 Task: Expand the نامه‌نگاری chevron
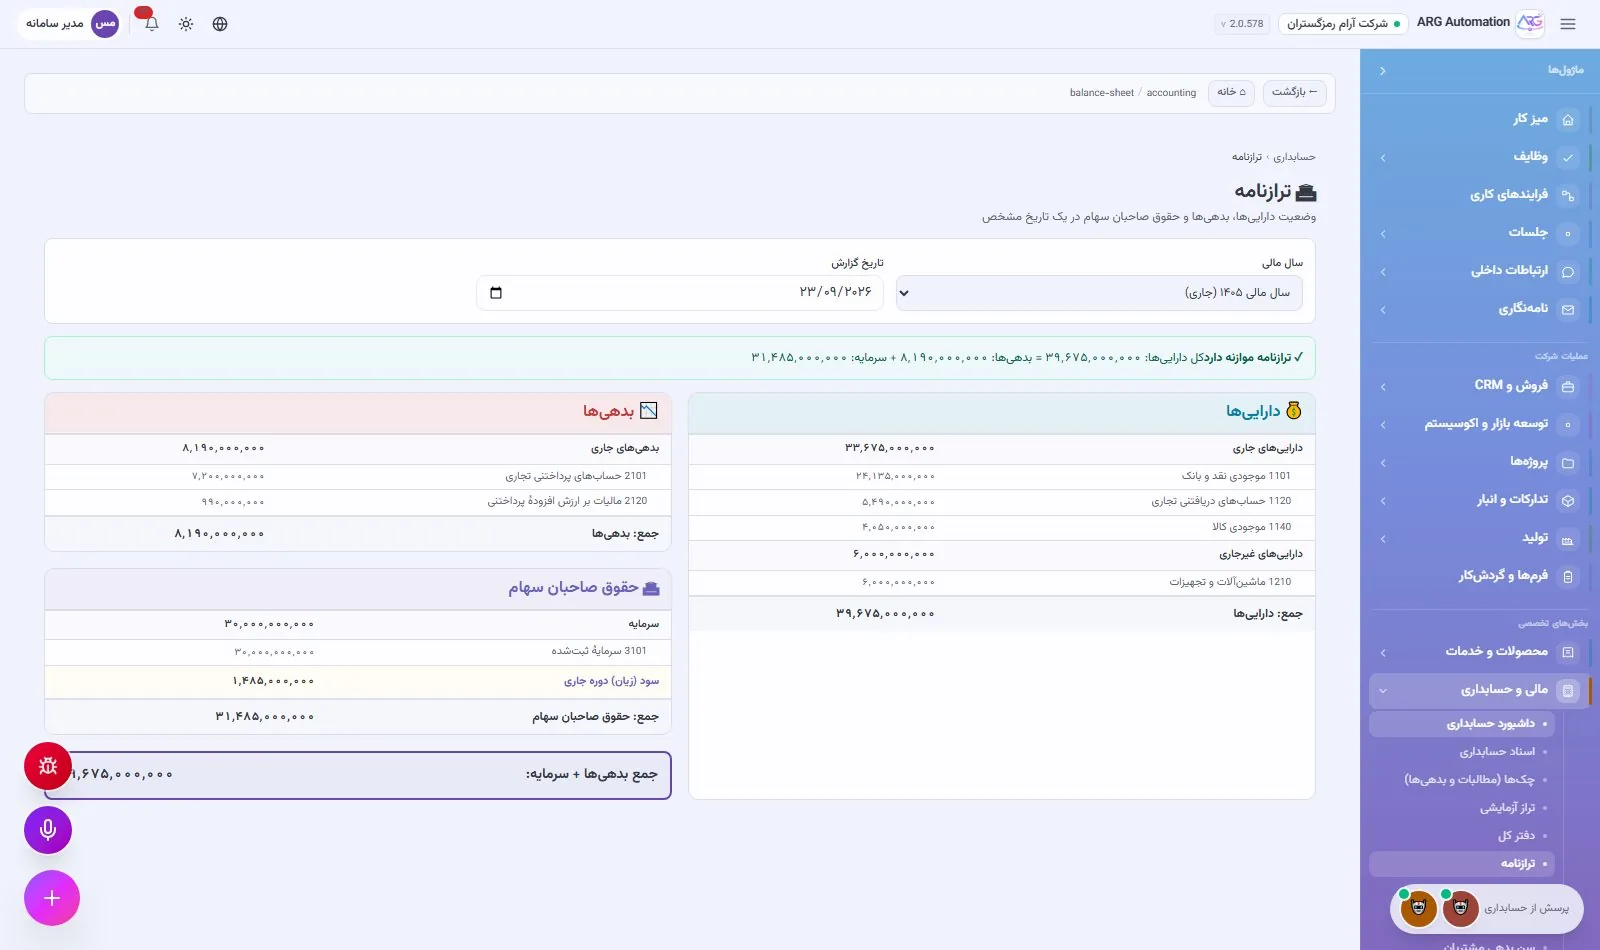1382,310
